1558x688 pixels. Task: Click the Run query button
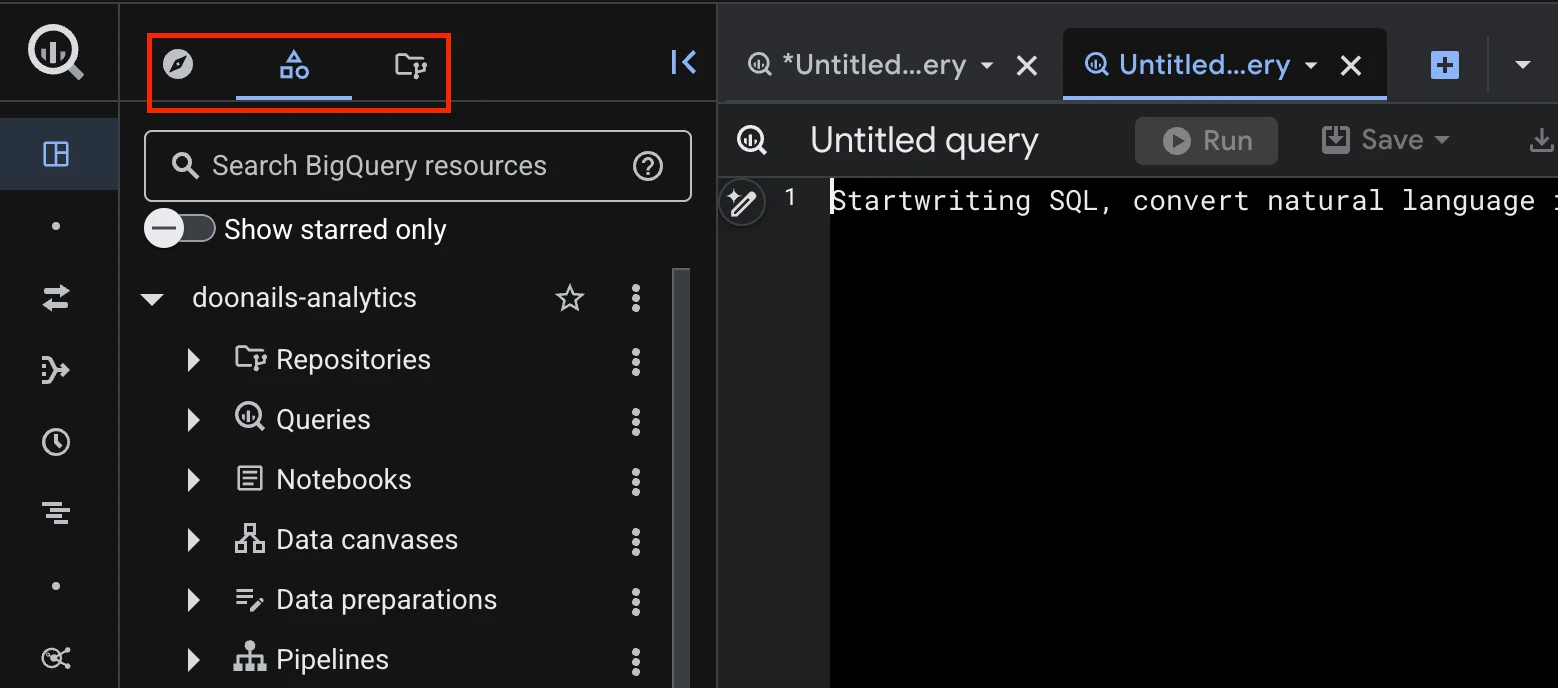click(1206, 141)
